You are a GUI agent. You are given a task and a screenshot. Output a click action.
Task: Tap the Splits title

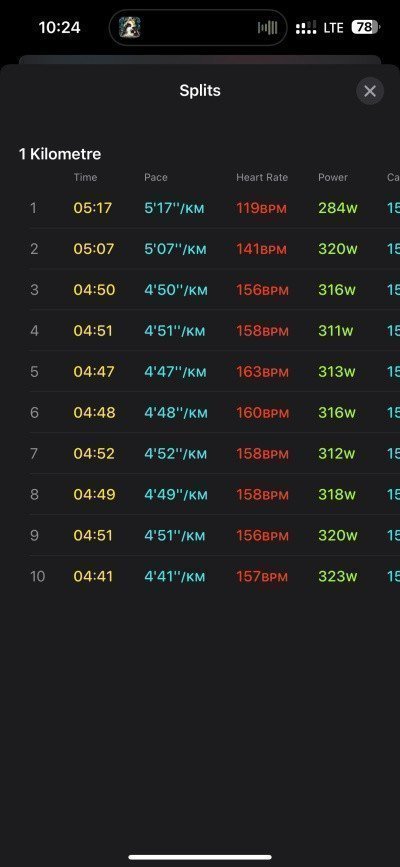pyautogui.click(x=200, y=91)
